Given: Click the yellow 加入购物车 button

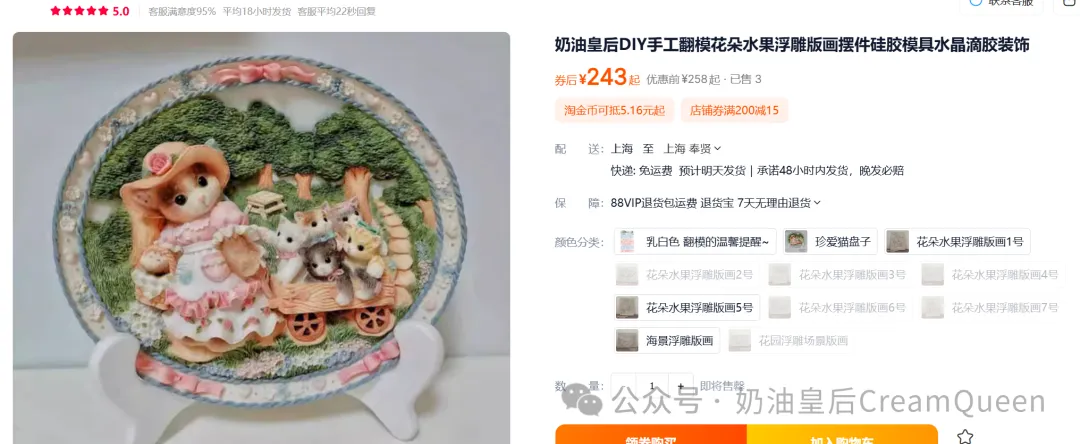Looking at the screenshot, I should 842,434.
